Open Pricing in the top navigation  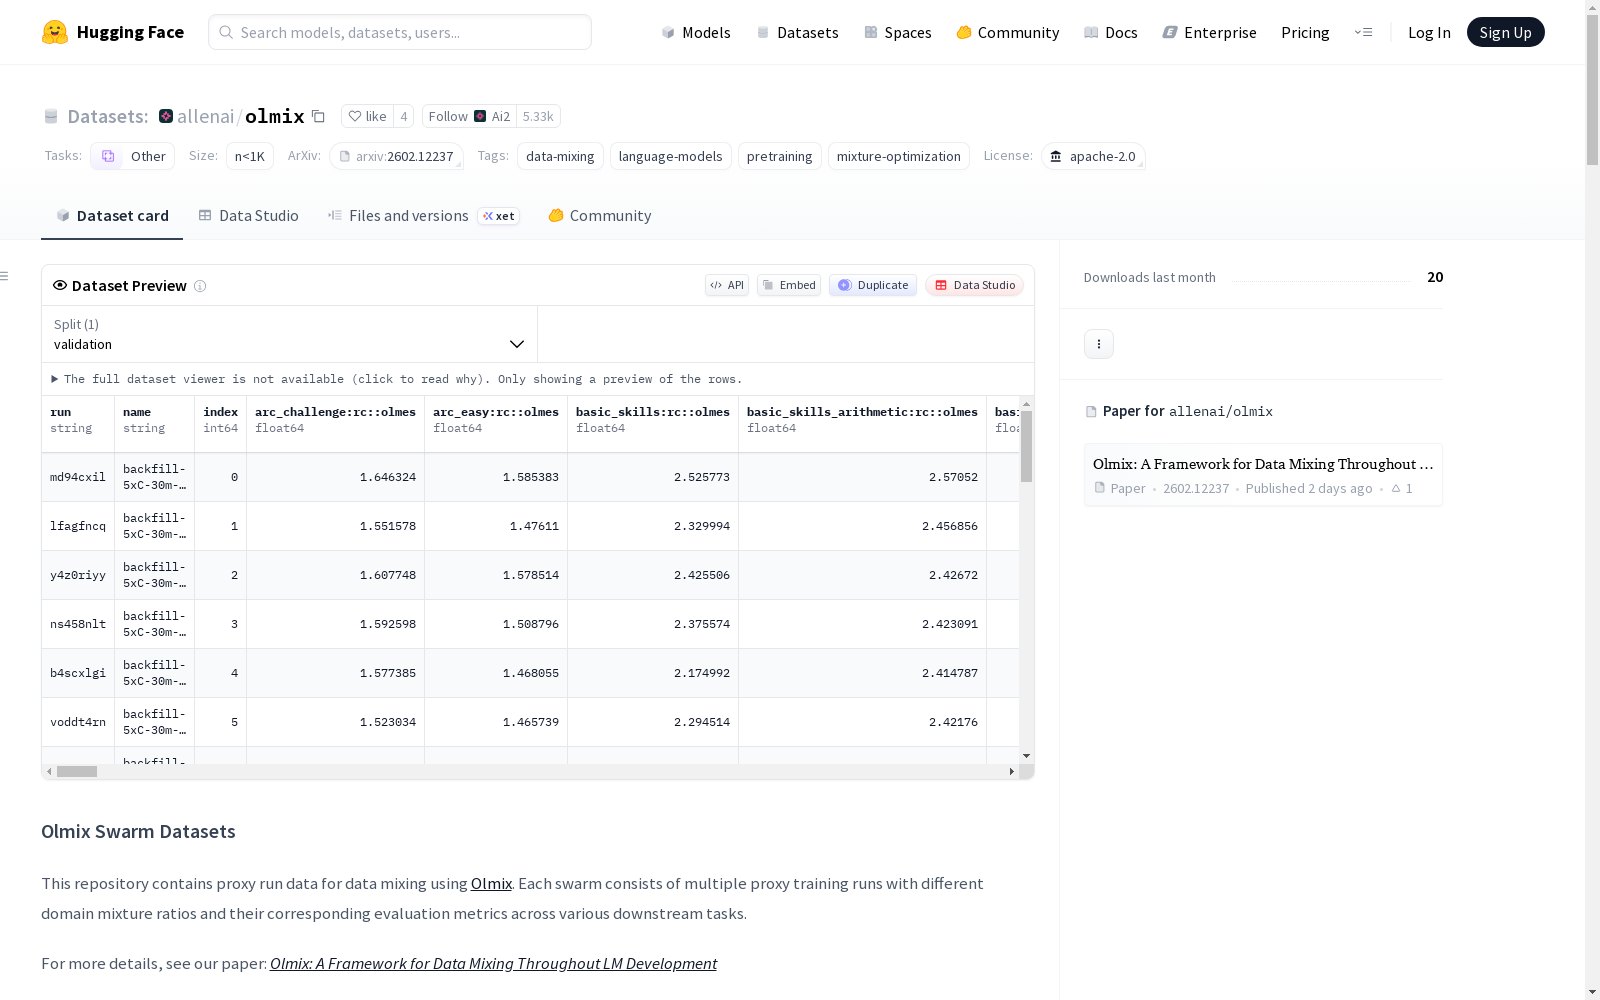(1305, 32)
